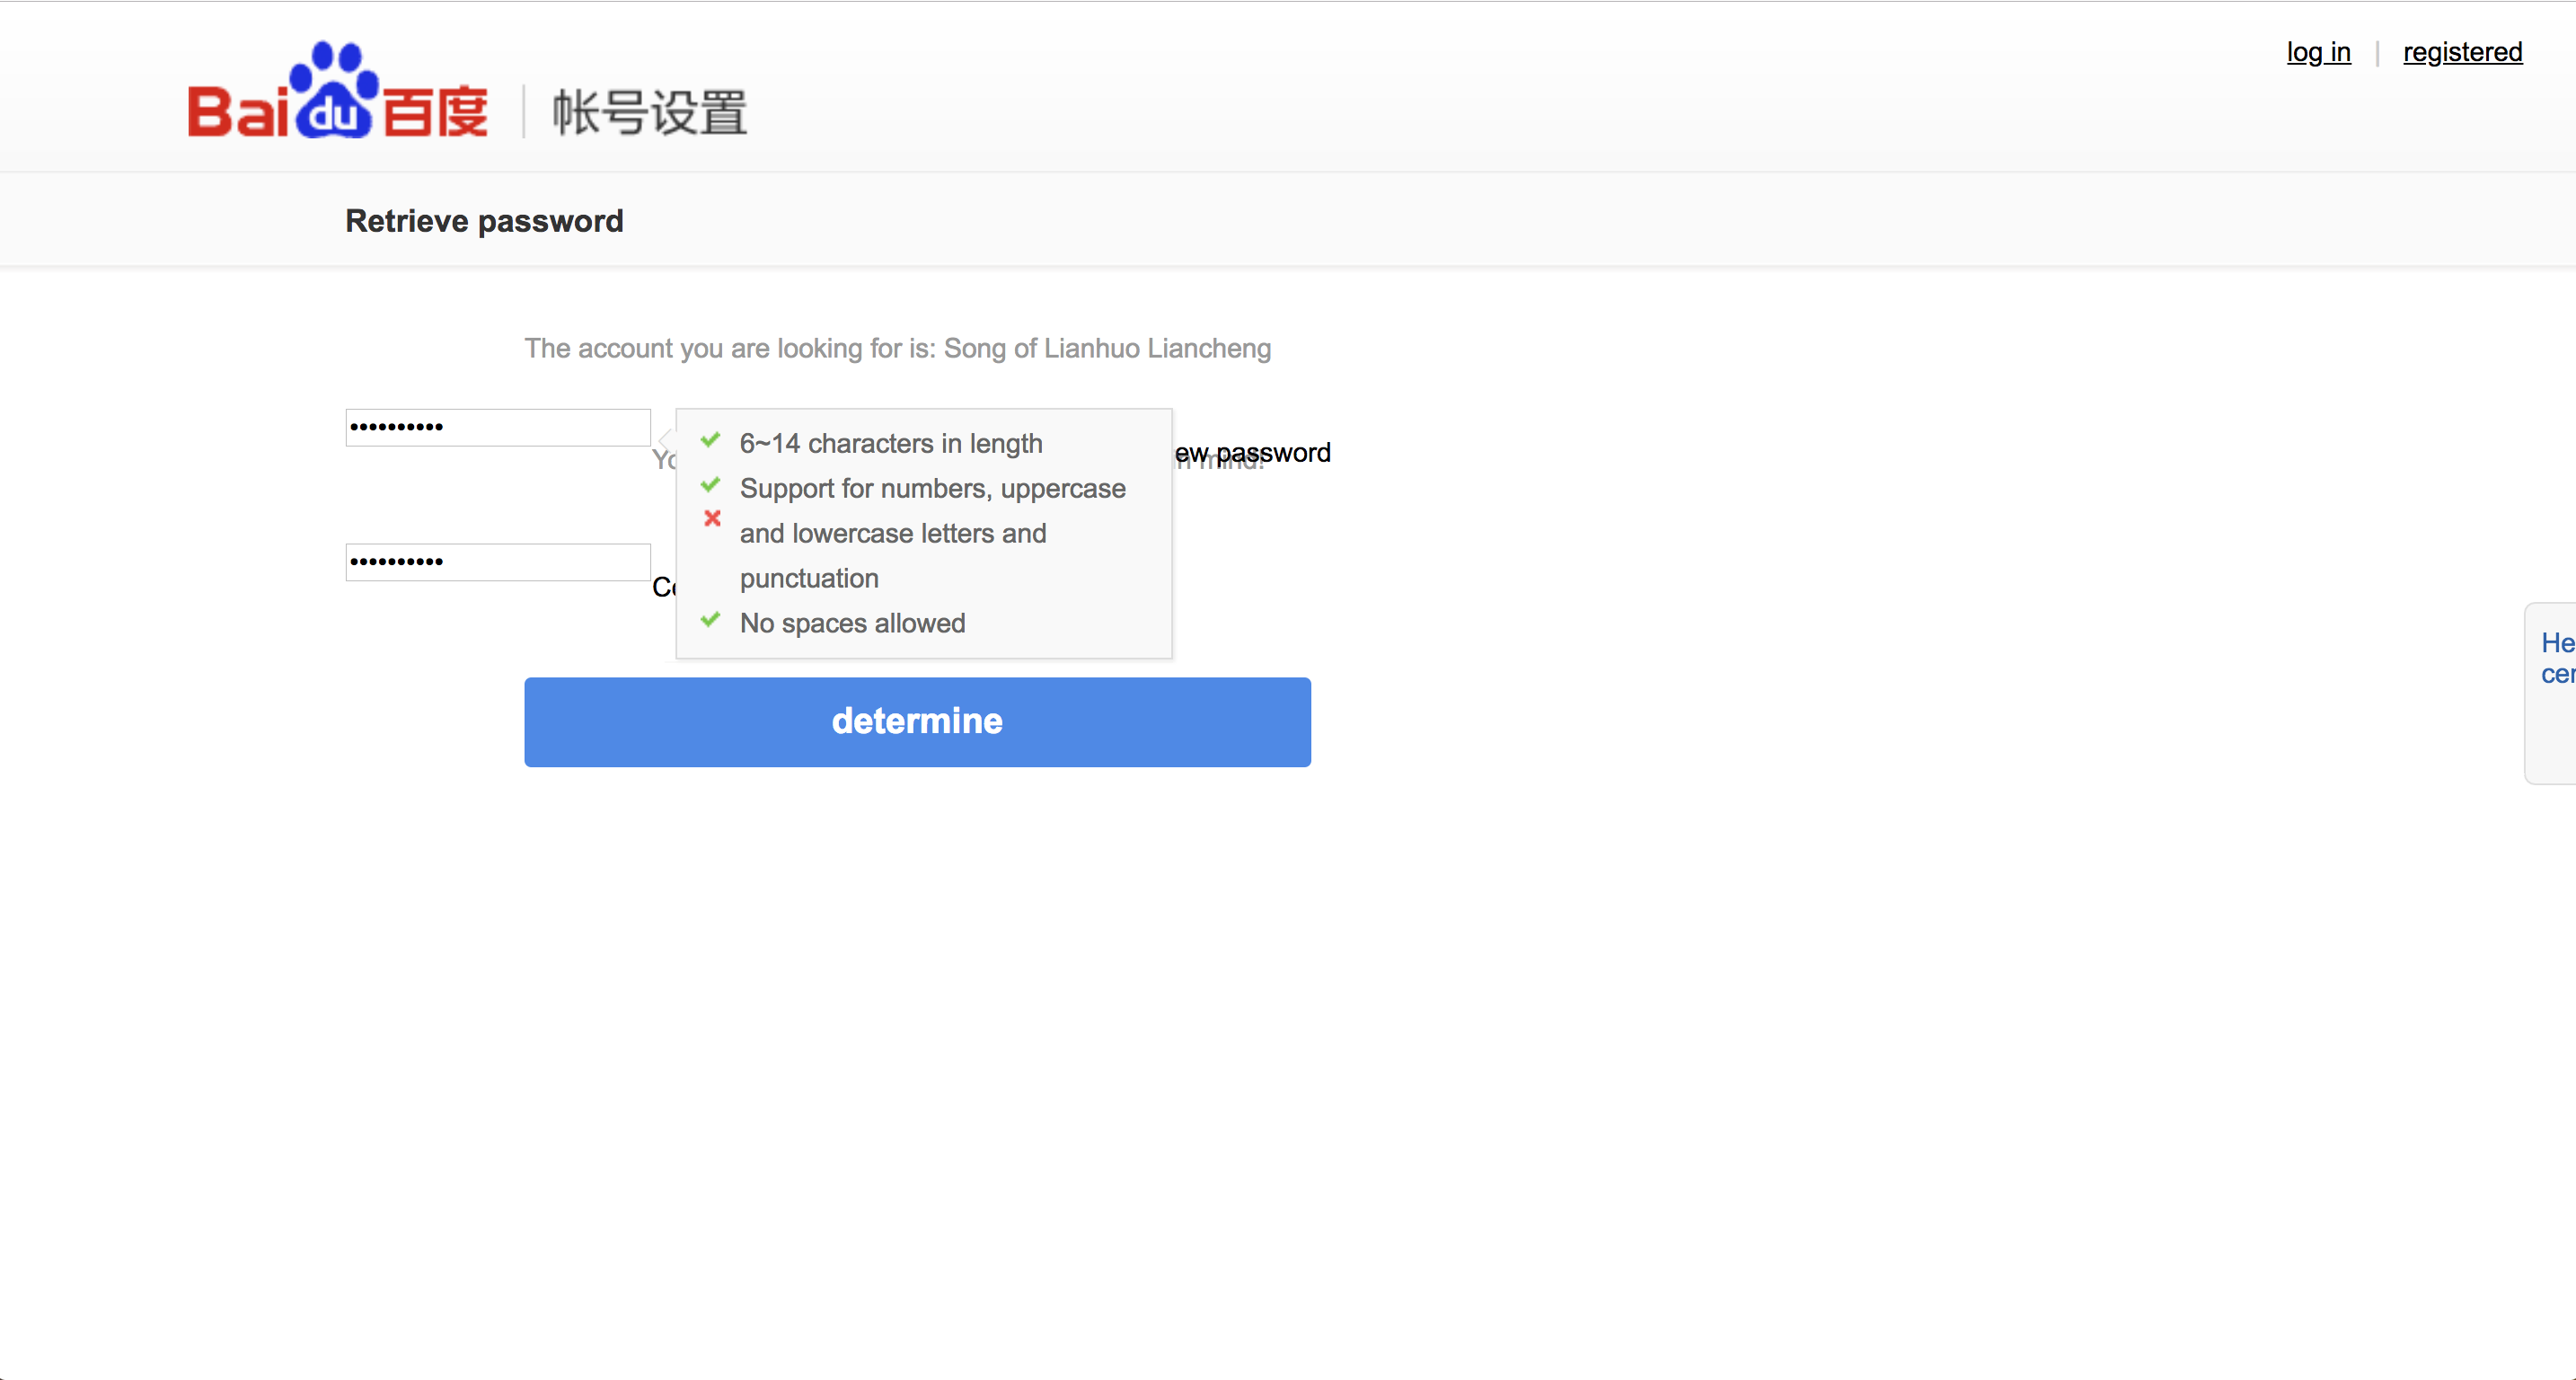Focus the first new password field
The width and height of the screenshot is (2576, 1380).
pyautogui.click(x=498, y=428)
